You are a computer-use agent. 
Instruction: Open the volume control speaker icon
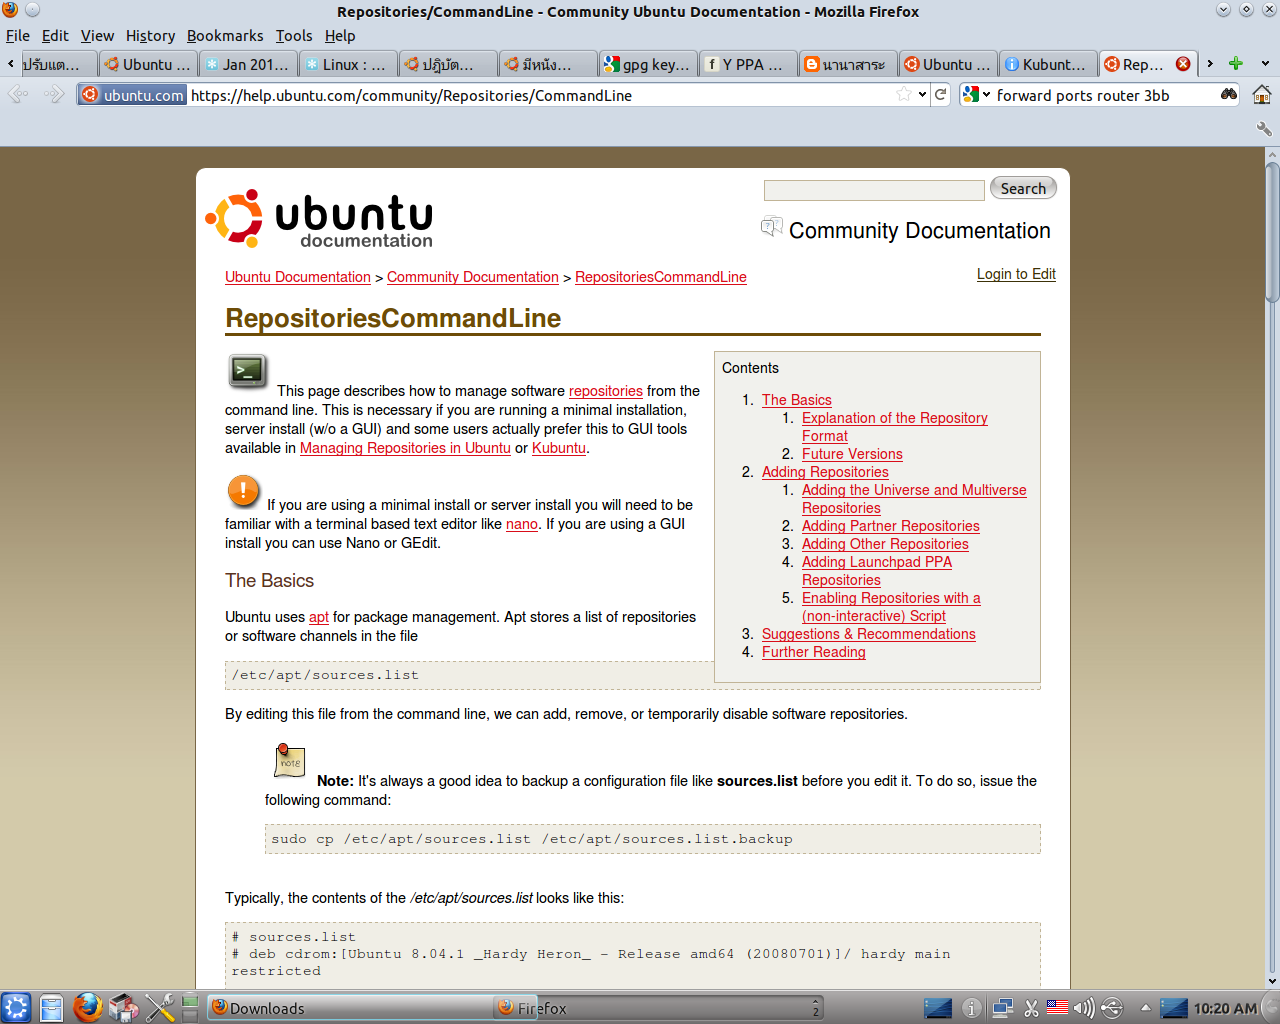pyautogui.click(x=1084, y=1009)
